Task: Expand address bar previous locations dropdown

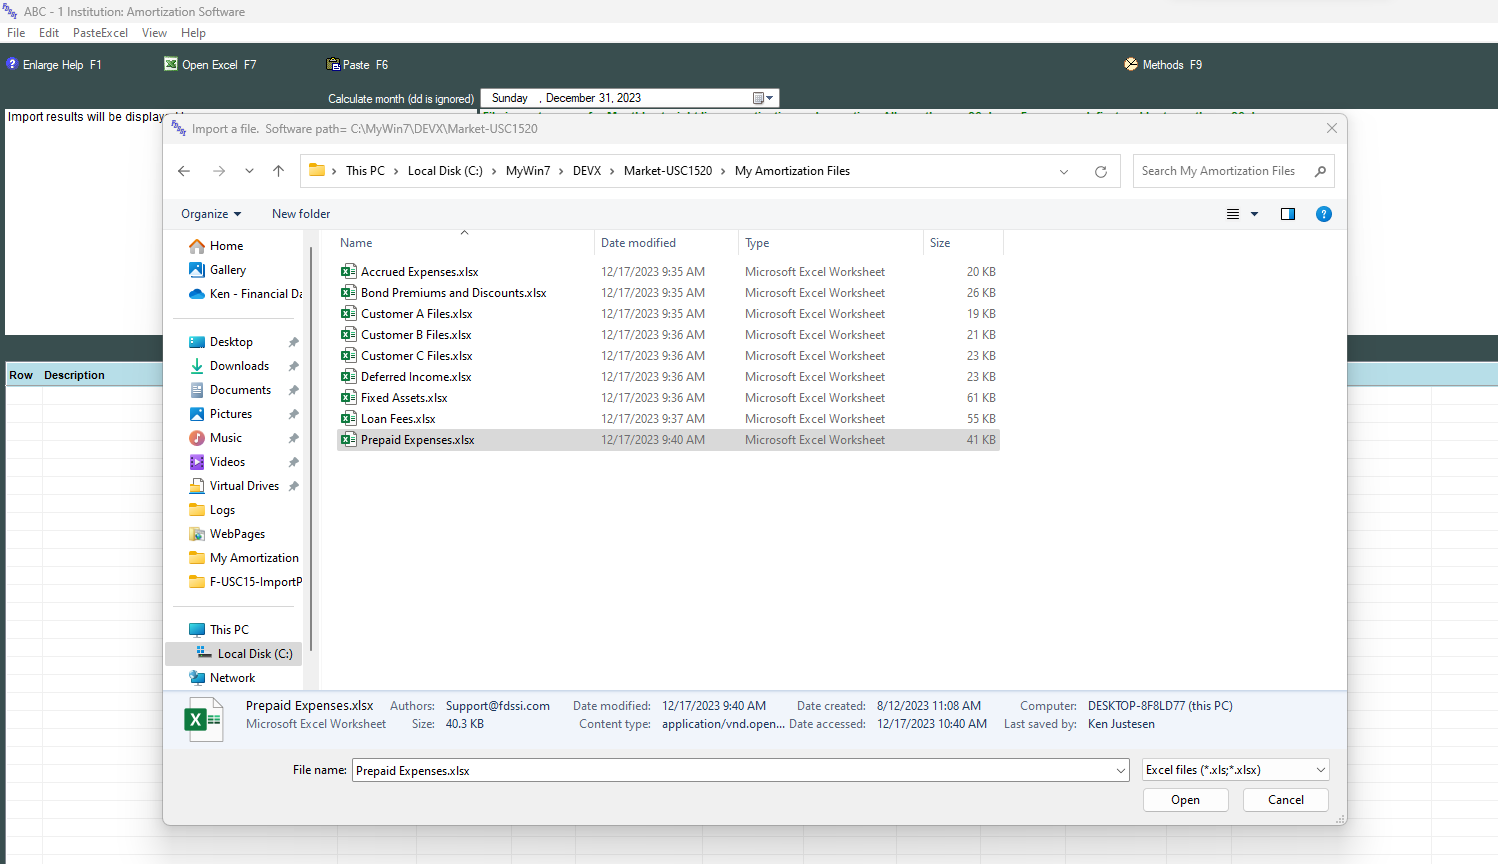Action: tap(1064, 171)
